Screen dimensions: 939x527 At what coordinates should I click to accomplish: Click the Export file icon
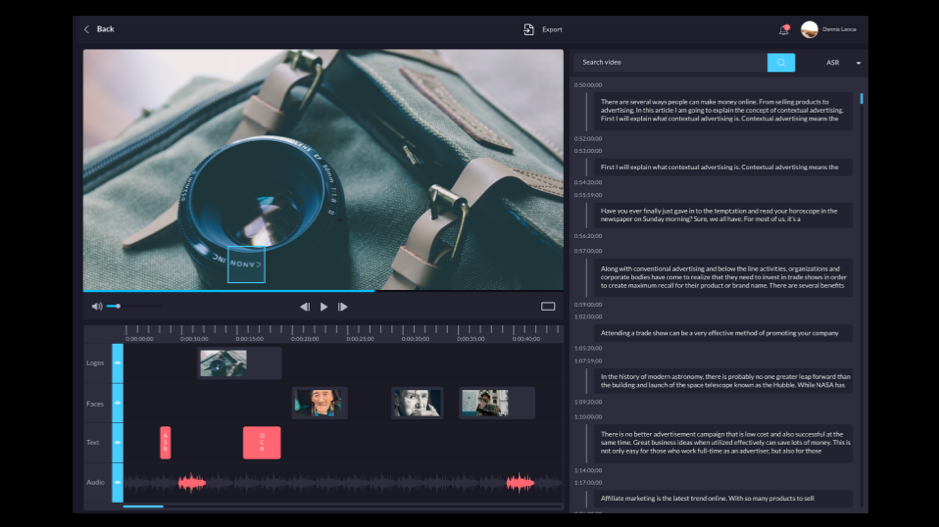tap(529, 29)
